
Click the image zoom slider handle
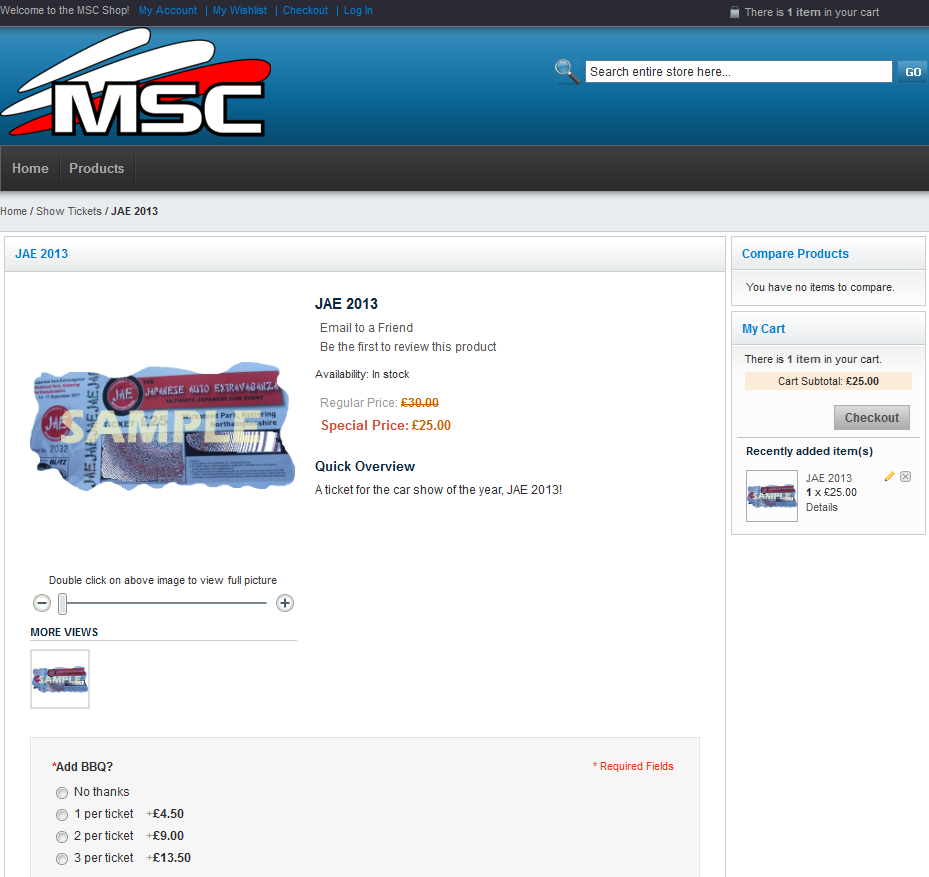tap(62, 604)
